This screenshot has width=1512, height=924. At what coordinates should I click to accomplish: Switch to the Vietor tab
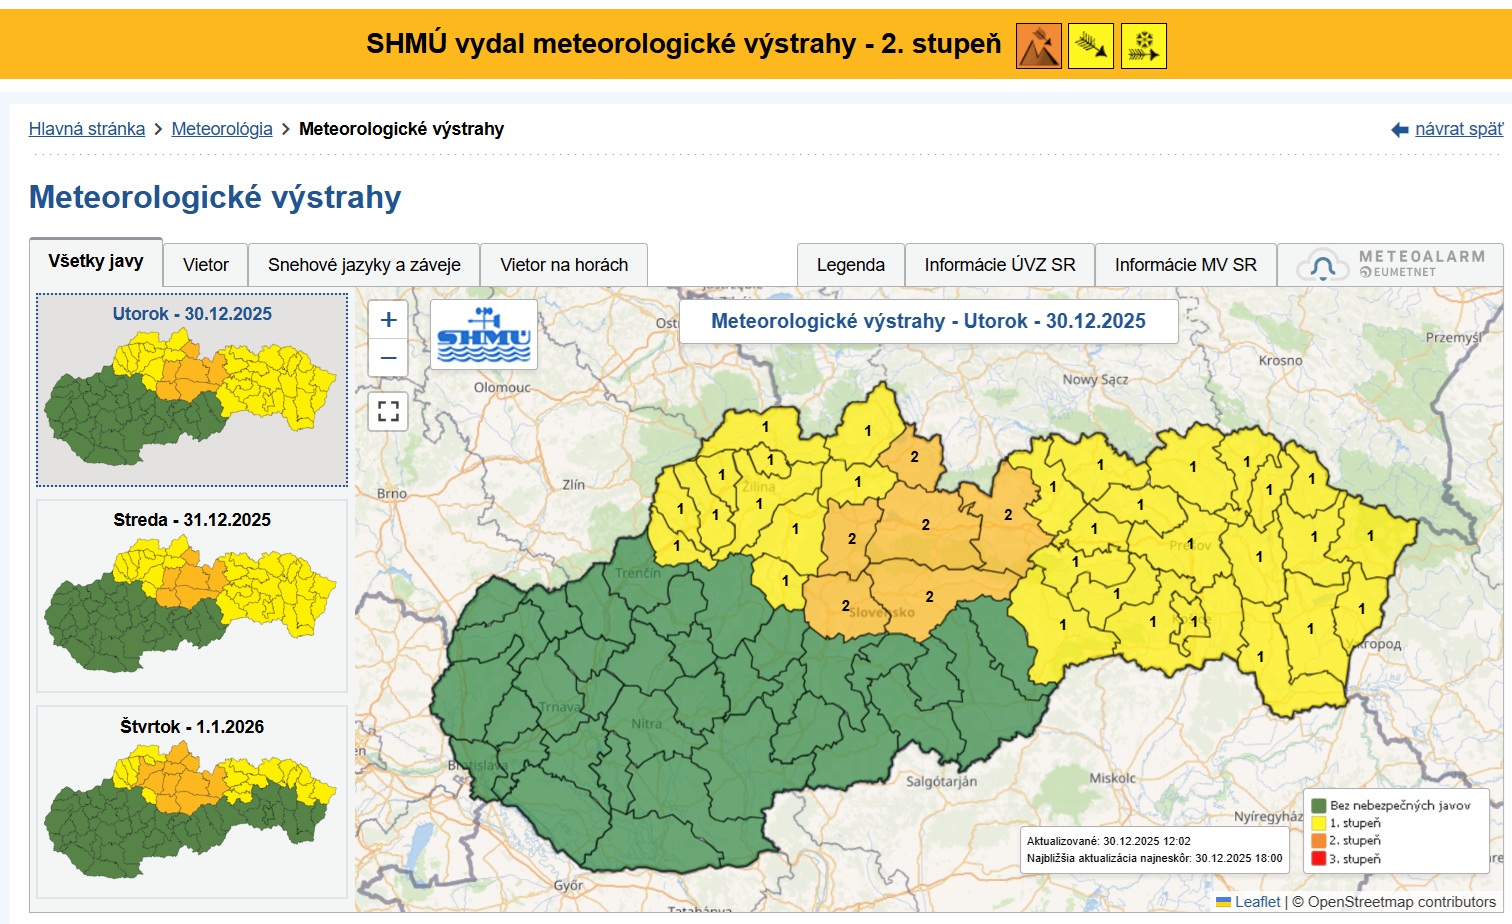[206, 265]
